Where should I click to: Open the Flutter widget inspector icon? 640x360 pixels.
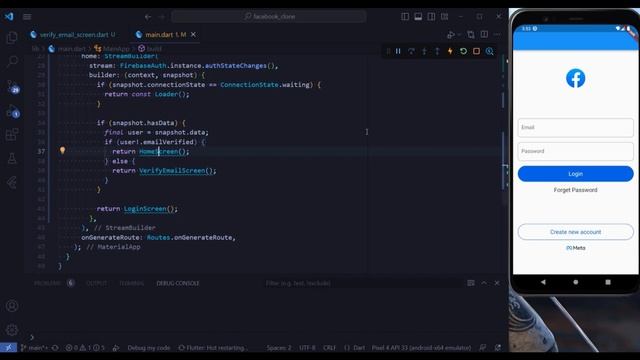tap(489, 51)
